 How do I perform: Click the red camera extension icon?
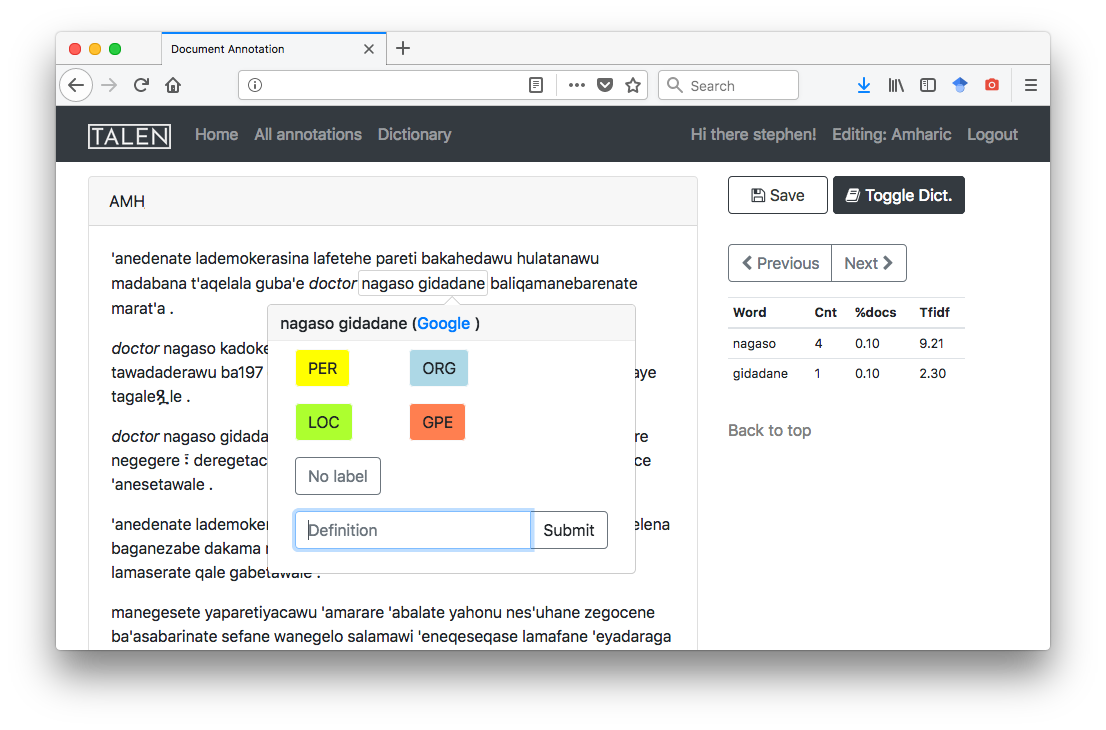[992, 85]
